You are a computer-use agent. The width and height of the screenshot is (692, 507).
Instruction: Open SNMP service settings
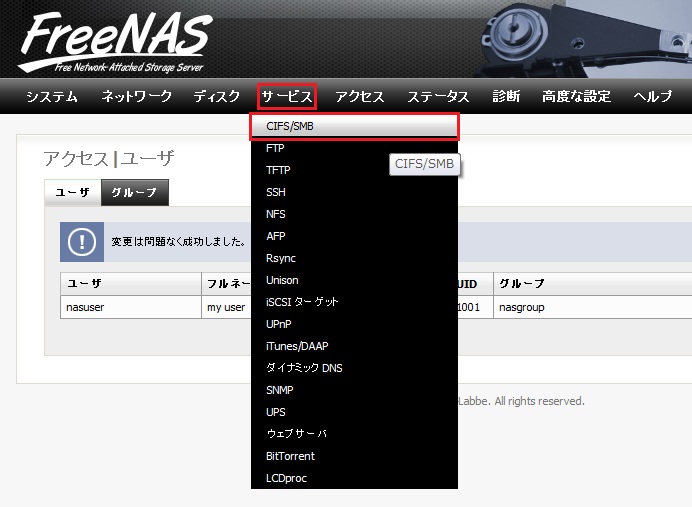point(354,390)
